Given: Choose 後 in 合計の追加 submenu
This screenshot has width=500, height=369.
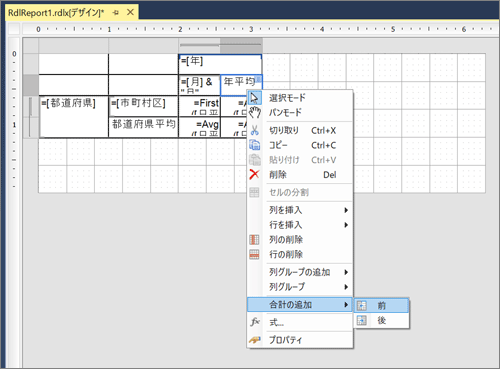Looking at the screenshot, I should tap(381, 320).
